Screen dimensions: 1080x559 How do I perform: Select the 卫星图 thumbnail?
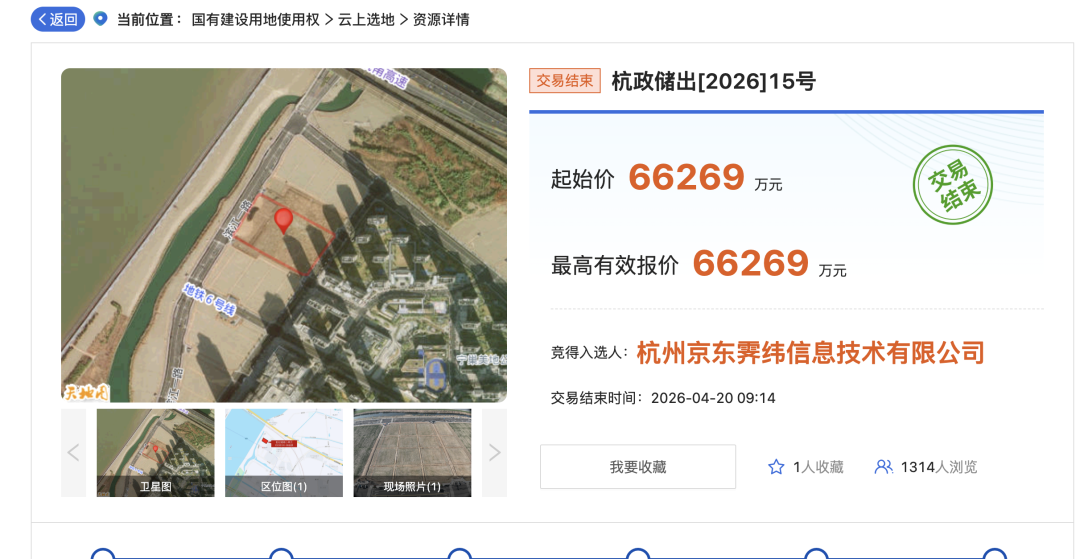point(155,452)
